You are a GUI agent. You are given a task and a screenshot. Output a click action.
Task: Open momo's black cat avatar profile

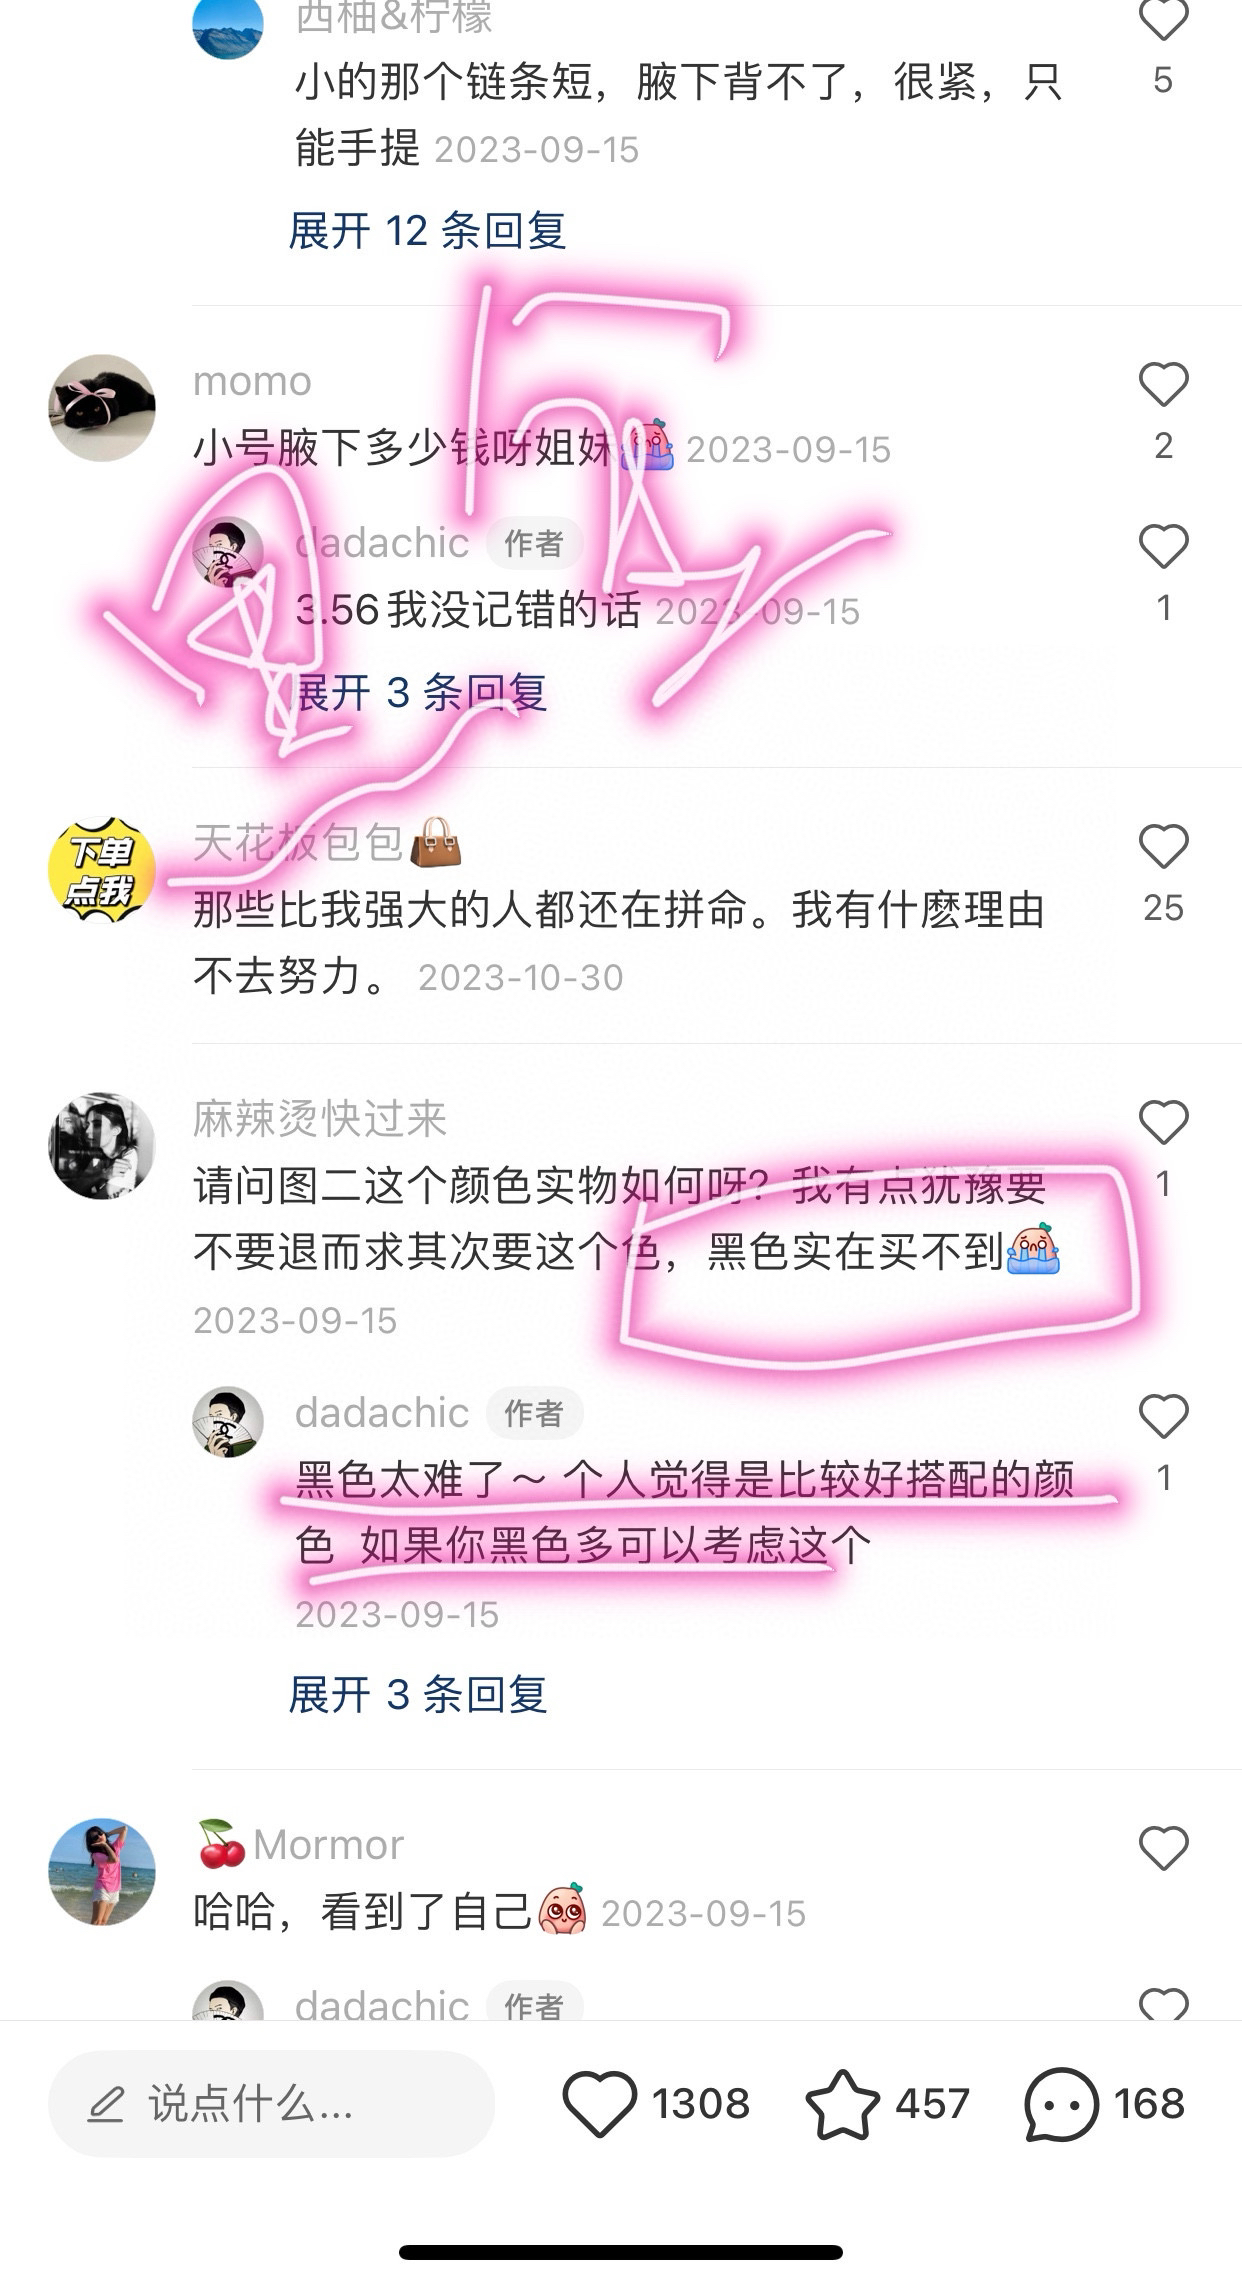(102, 408)
